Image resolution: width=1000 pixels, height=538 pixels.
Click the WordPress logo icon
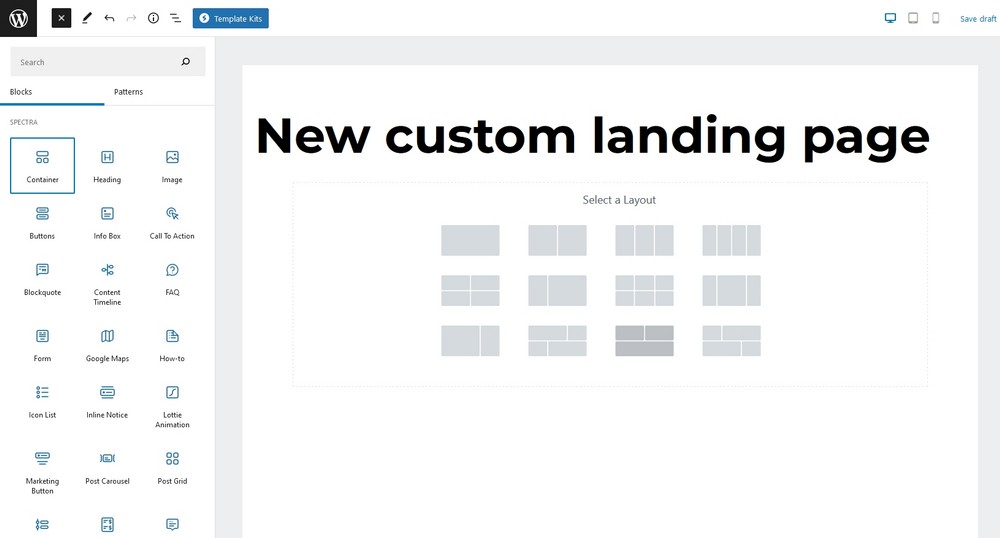coord(18,18)
